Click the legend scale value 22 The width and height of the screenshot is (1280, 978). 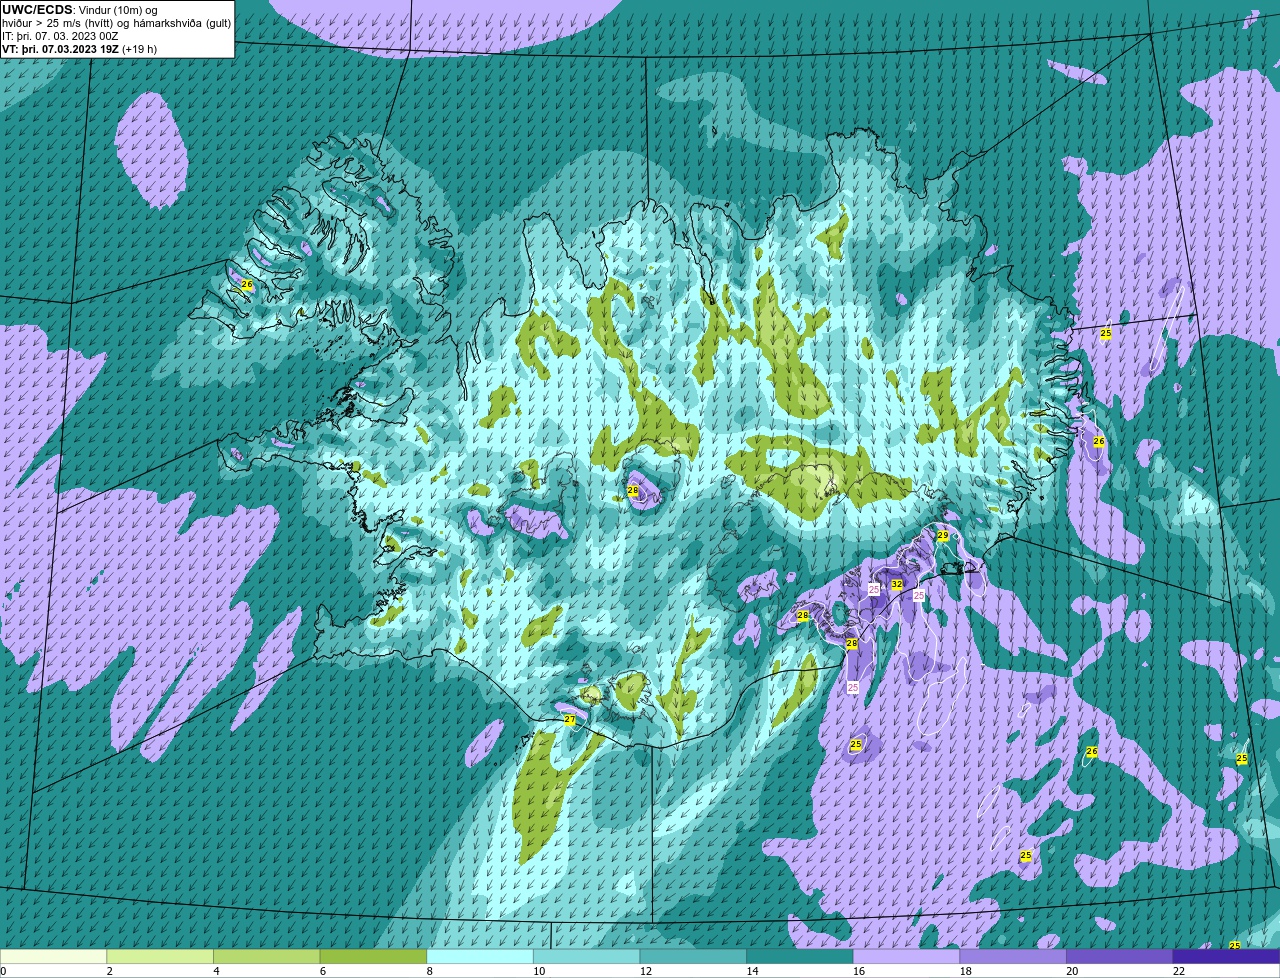coord(1179,971)
